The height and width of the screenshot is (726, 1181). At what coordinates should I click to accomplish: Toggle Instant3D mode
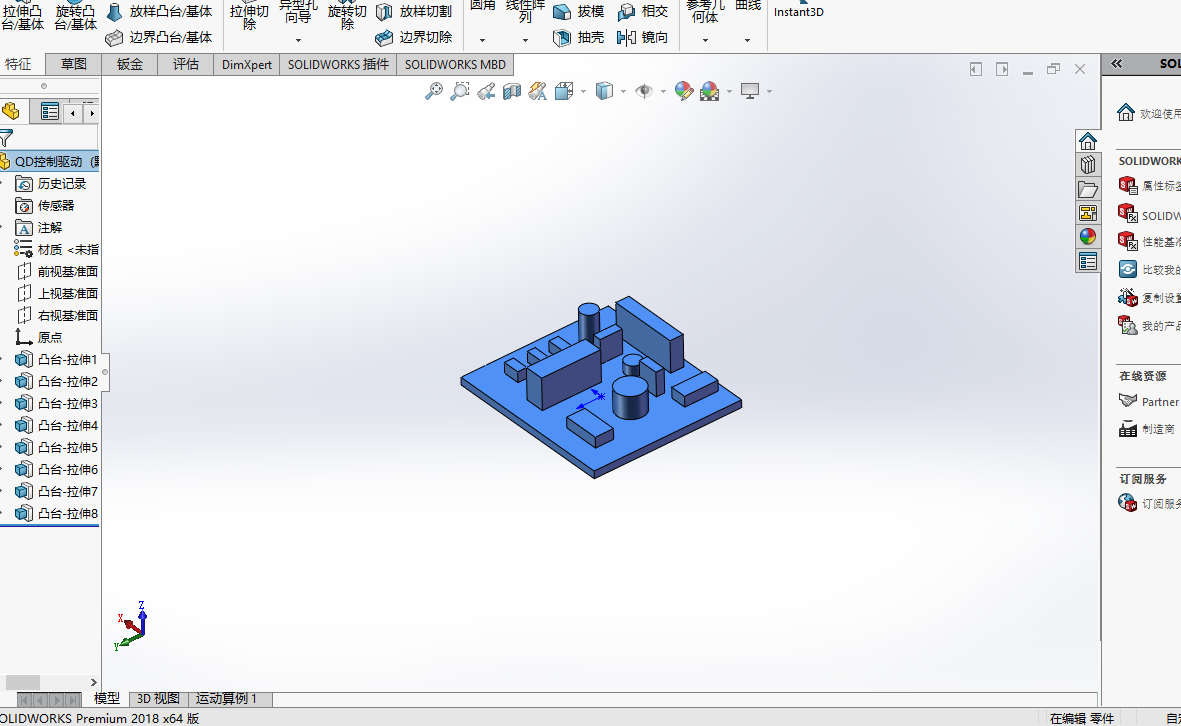click(x=798, y=11)
